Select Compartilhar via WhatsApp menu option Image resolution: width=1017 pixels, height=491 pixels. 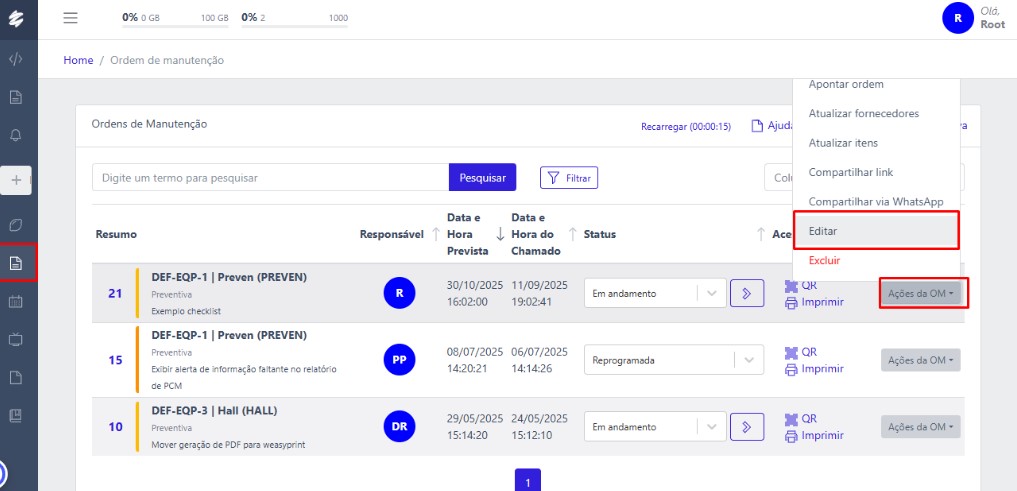pos(876,202)
